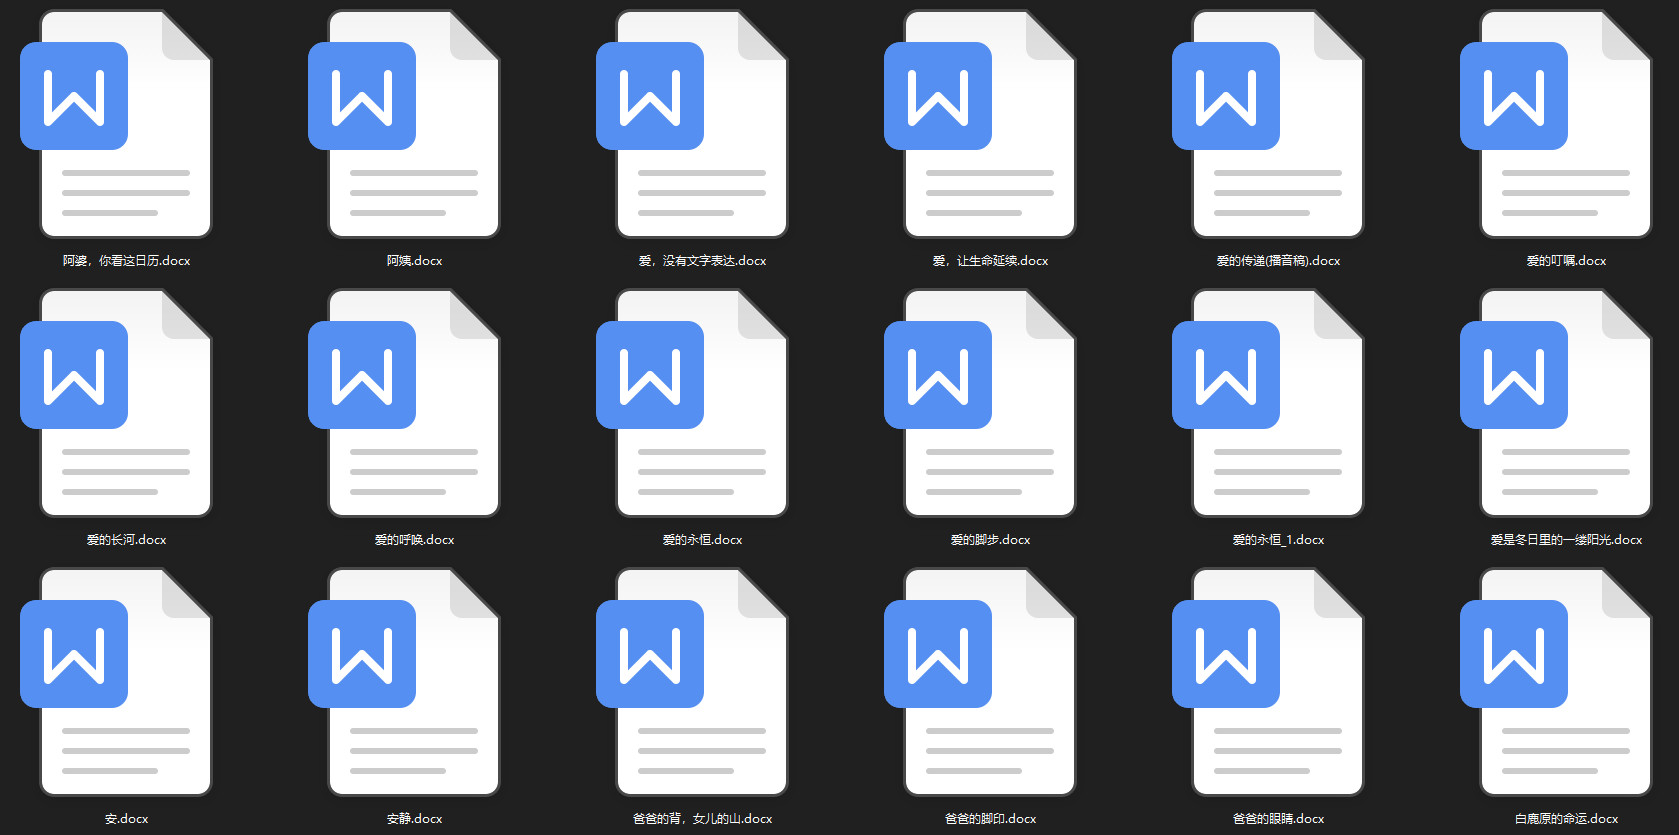
Task: Select the 爸爸的脚印.docx document icon
Action: pyautogui.click(x=980, y=682)
